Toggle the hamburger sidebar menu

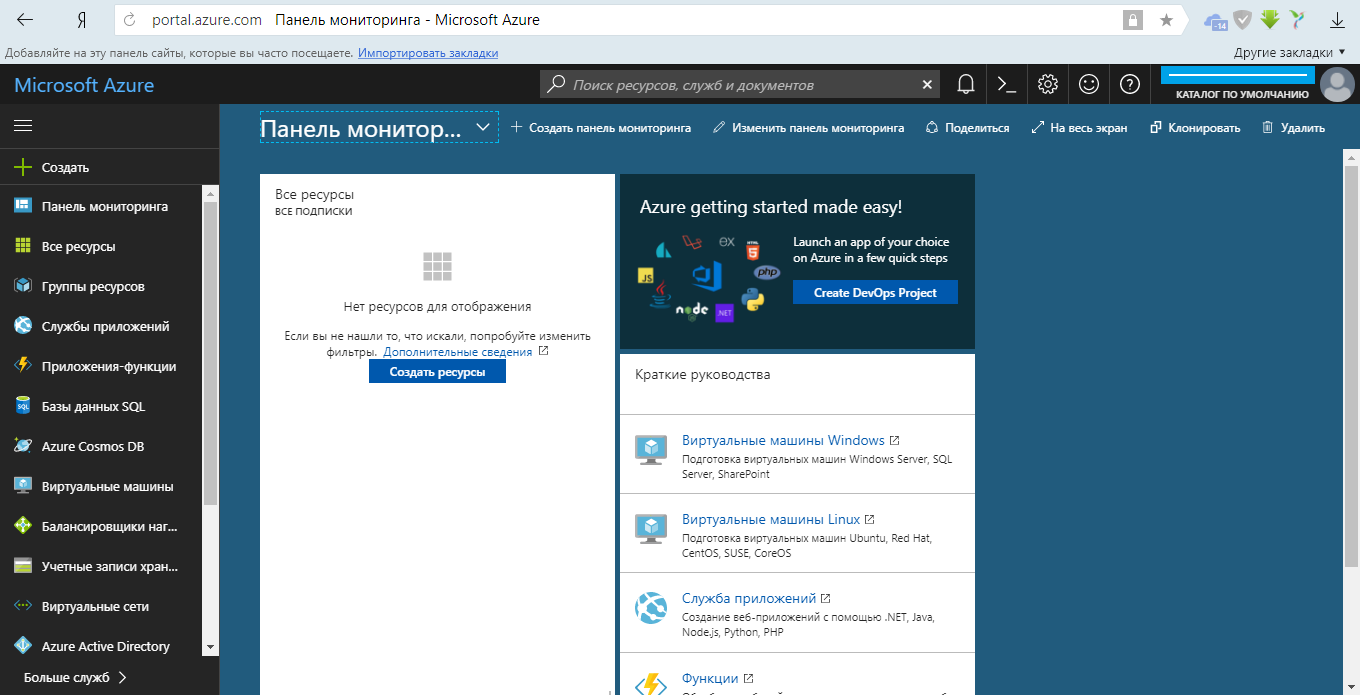(23, 126)
